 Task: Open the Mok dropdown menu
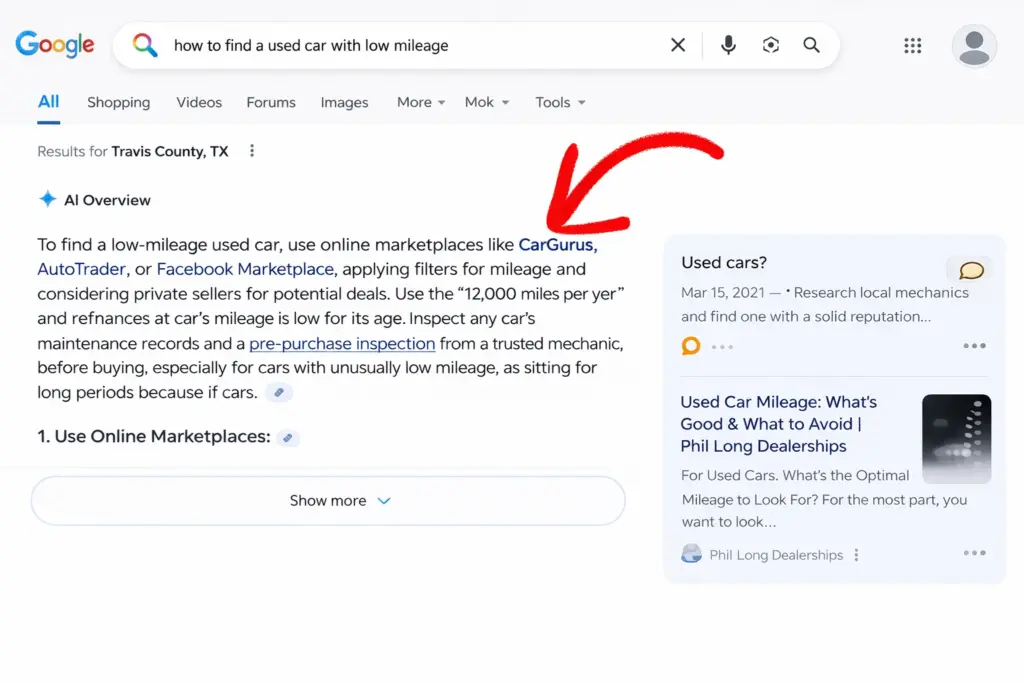pos(487,102)
